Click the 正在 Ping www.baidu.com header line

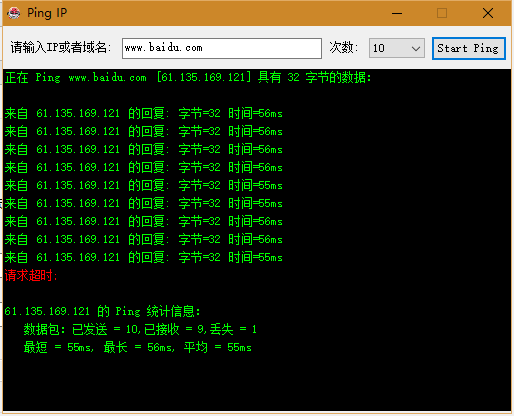point(188,78)
